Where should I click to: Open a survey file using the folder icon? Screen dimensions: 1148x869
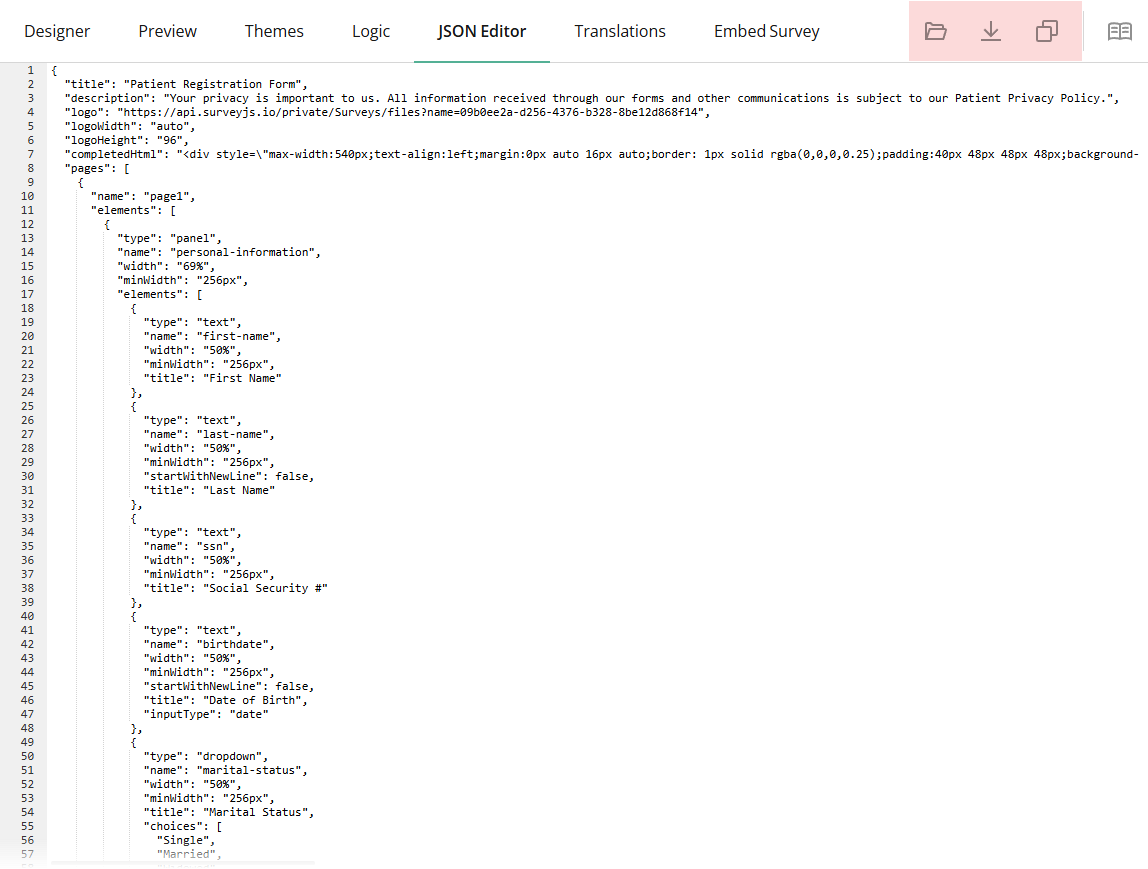936,31
